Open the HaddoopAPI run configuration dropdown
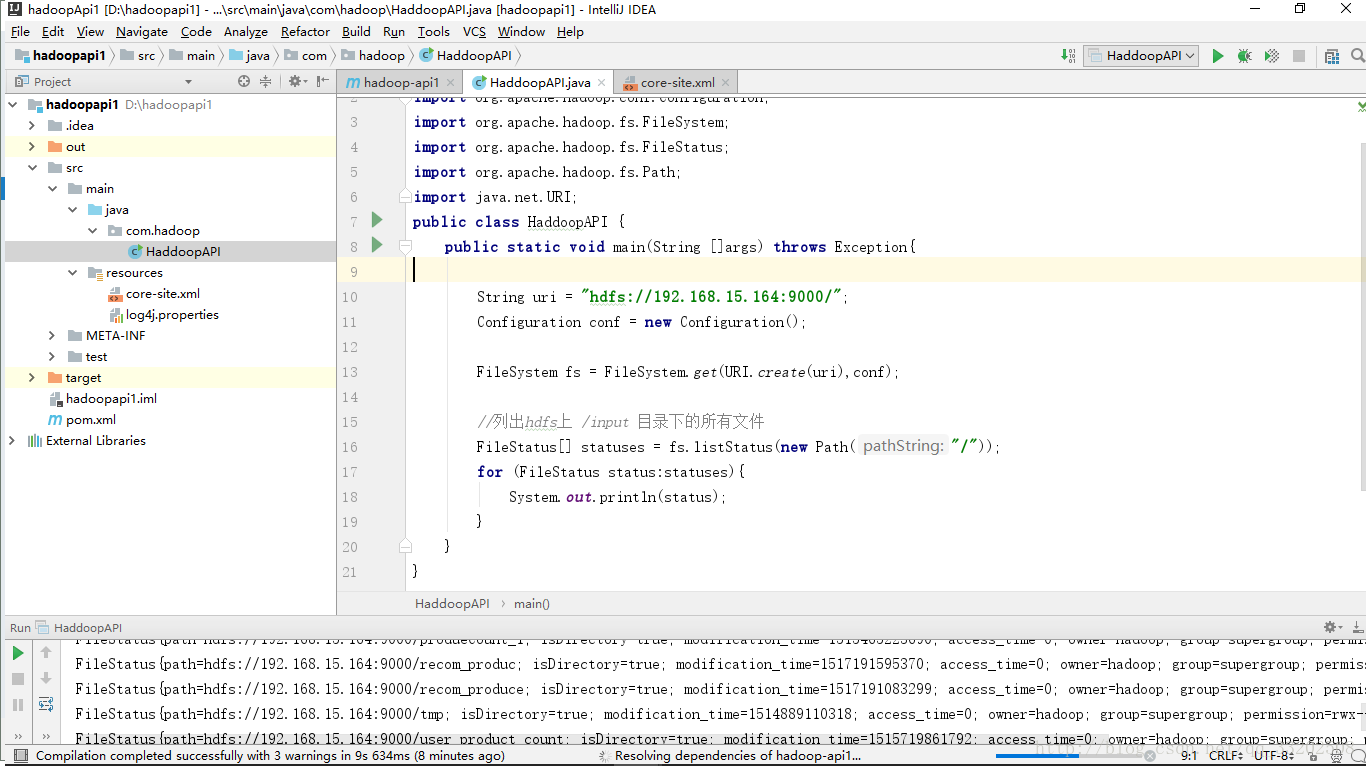Screen dimensions: 1366x768 [x=1142, y=56]
